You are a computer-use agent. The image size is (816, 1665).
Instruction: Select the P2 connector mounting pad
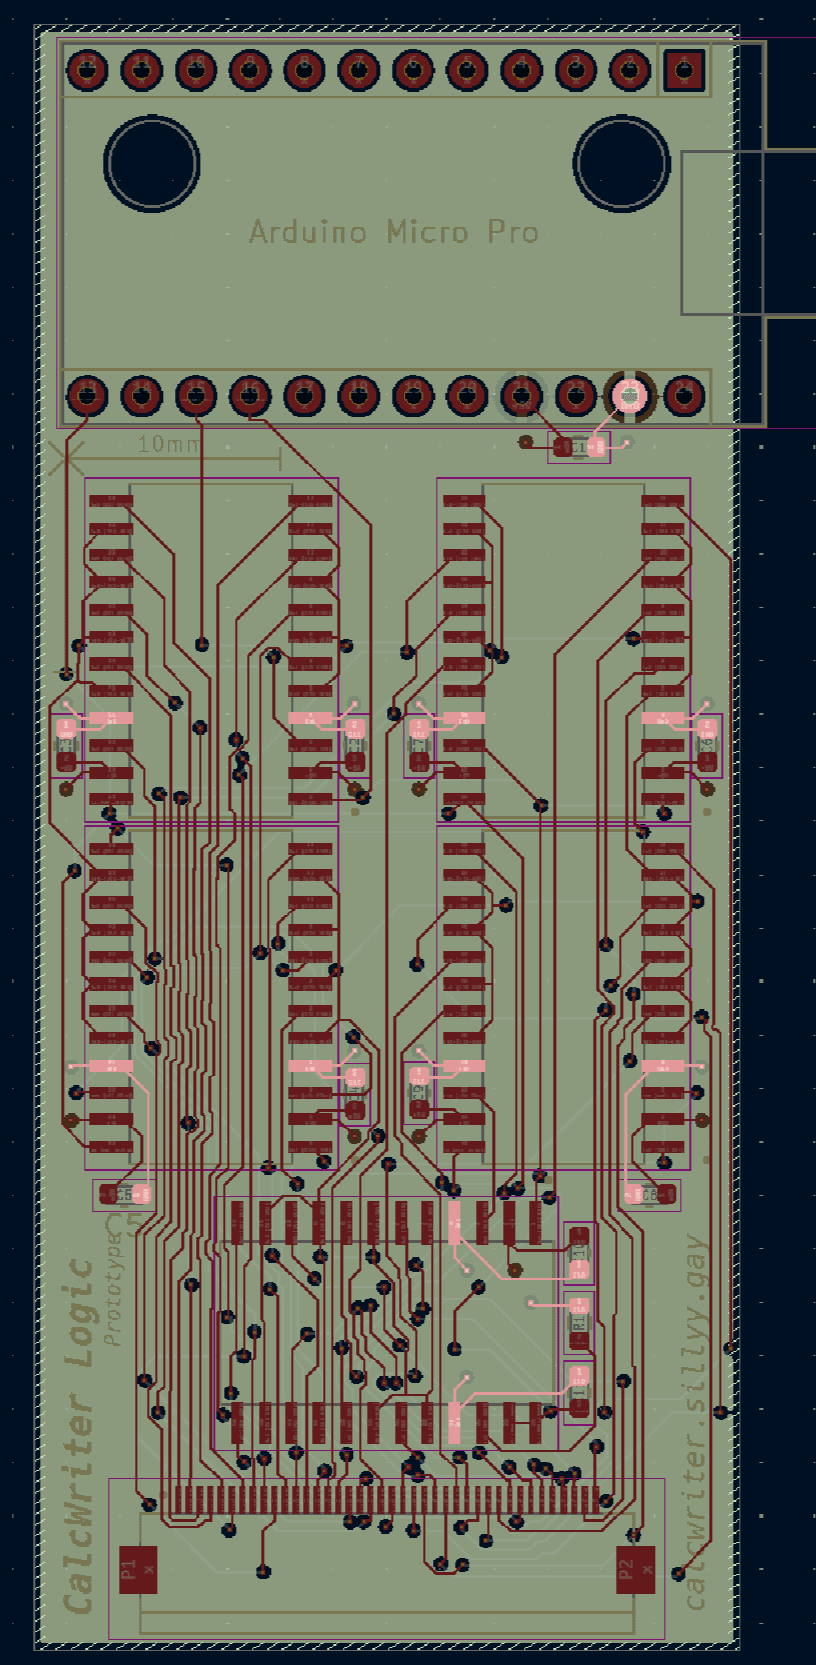pyautogui.click(x=635, y=1569)
